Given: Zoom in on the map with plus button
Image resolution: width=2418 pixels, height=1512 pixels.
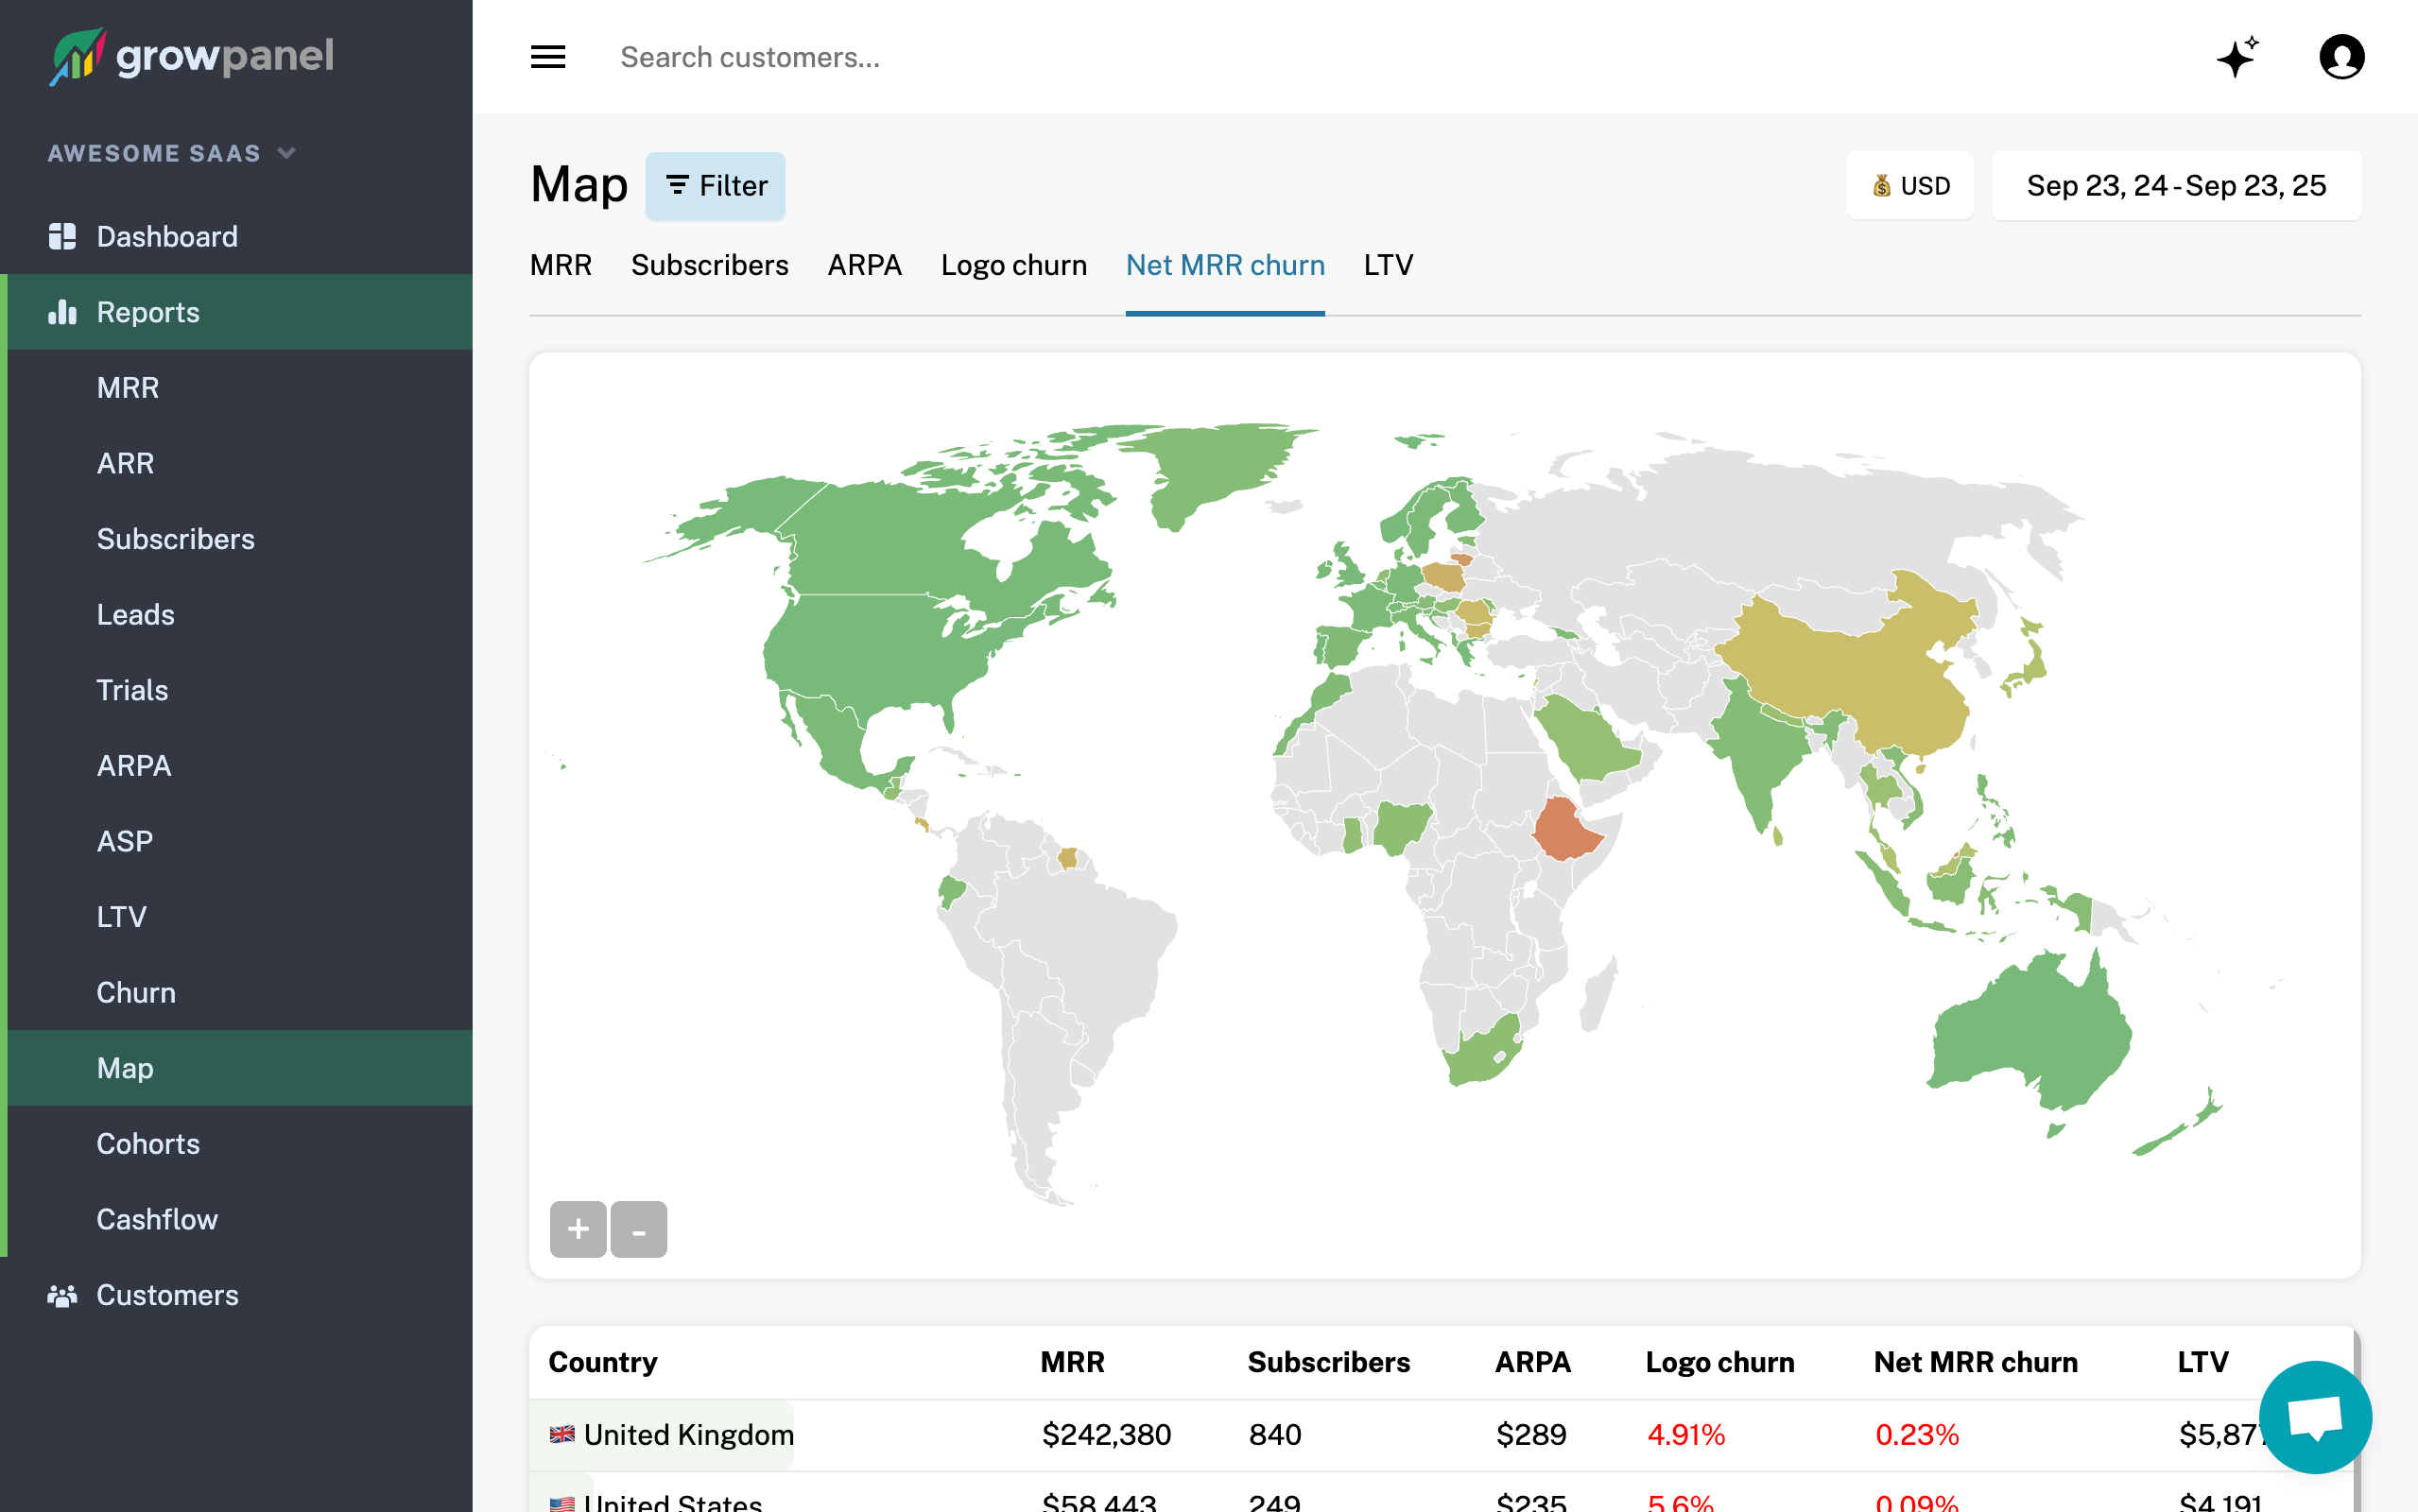Looking at the screenshot, I should 577,1229.
